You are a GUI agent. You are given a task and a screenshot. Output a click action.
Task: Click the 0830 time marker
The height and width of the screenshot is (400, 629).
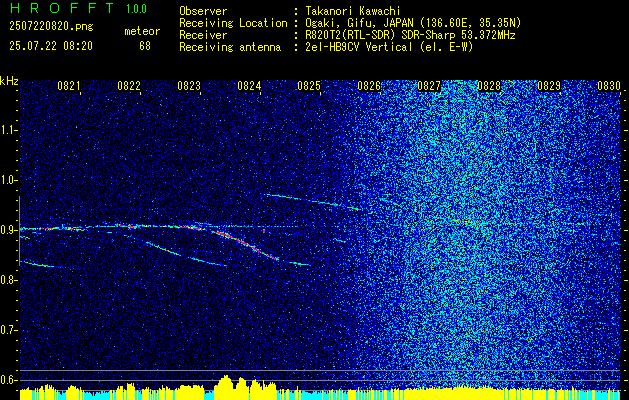609,85
